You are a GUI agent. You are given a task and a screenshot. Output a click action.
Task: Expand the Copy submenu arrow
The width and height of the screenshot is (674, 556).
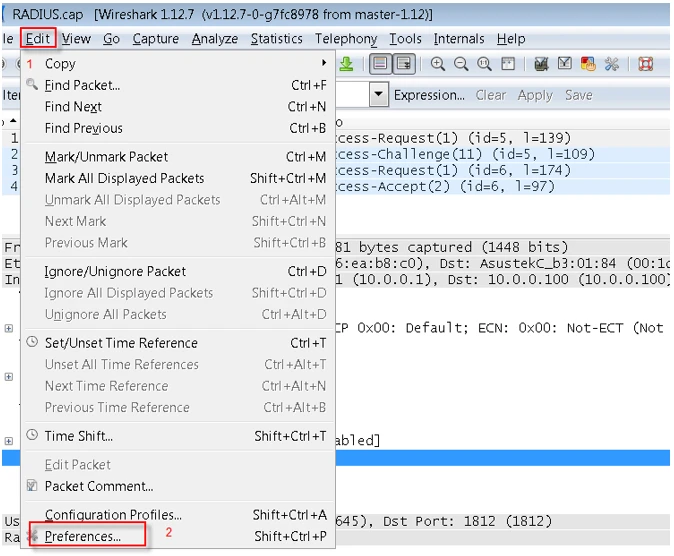click(x=323, y=63)
